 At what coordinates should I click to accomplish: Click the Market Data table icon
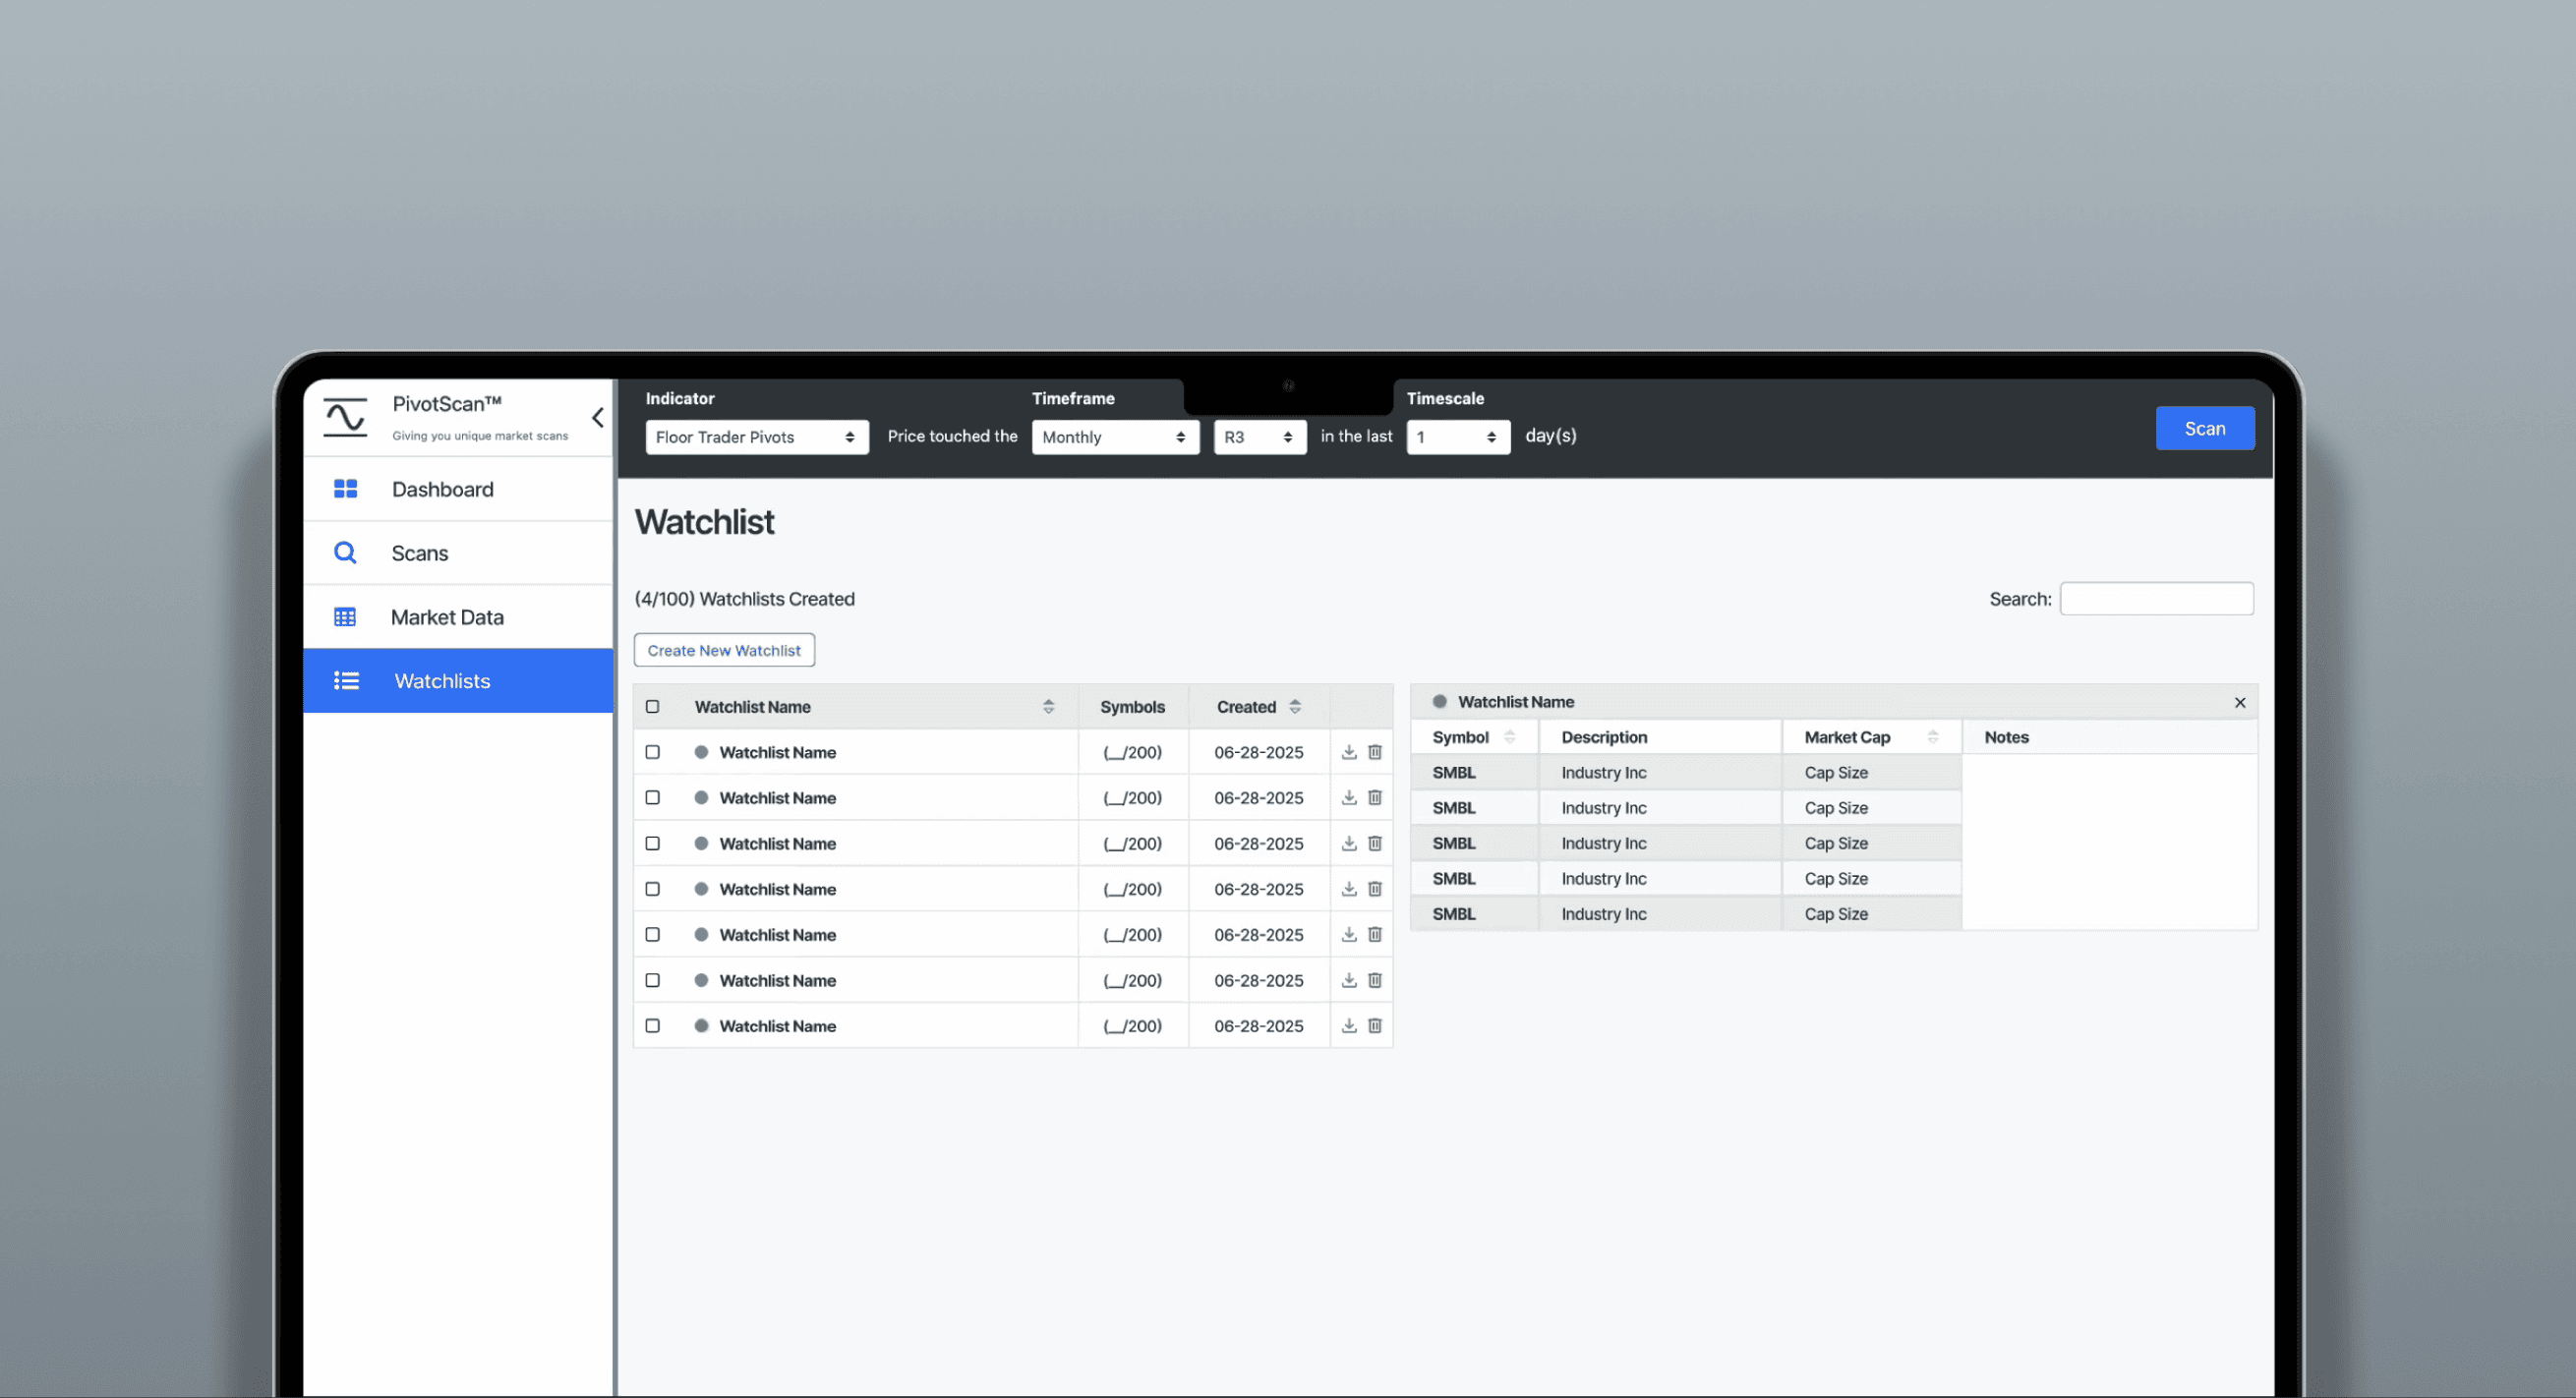pyautogui.click(x=345, y=617)
